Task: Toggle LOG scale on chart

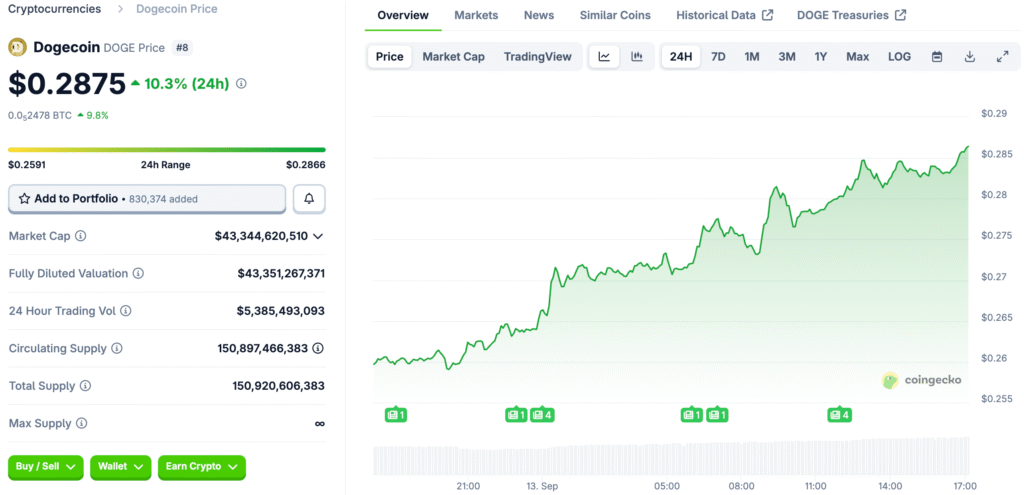Action: tap(899, 57)
